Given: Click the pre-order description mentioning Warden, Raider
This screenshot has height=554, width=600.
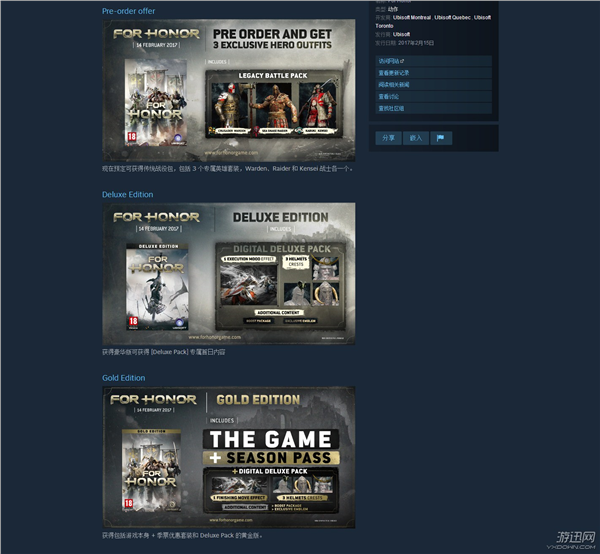Looking at the screenshot, I should (x=228, y=168).
